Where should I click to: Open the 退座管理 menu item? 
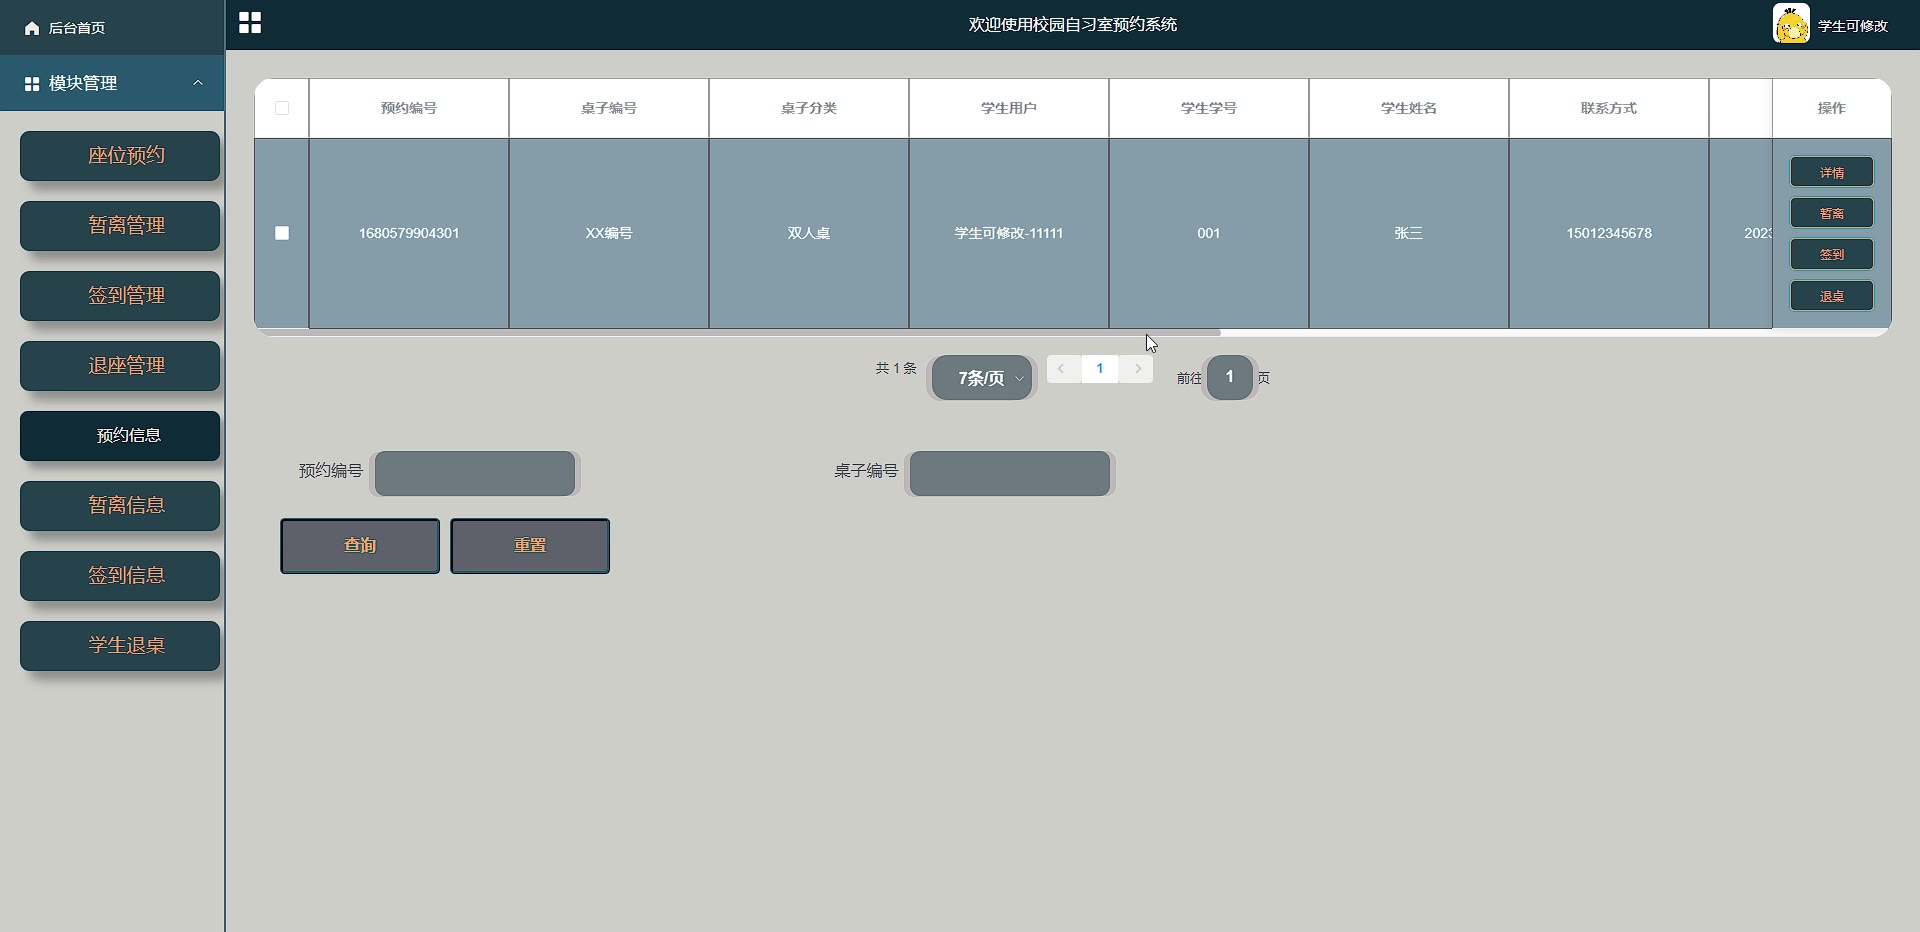pos(120,366)
